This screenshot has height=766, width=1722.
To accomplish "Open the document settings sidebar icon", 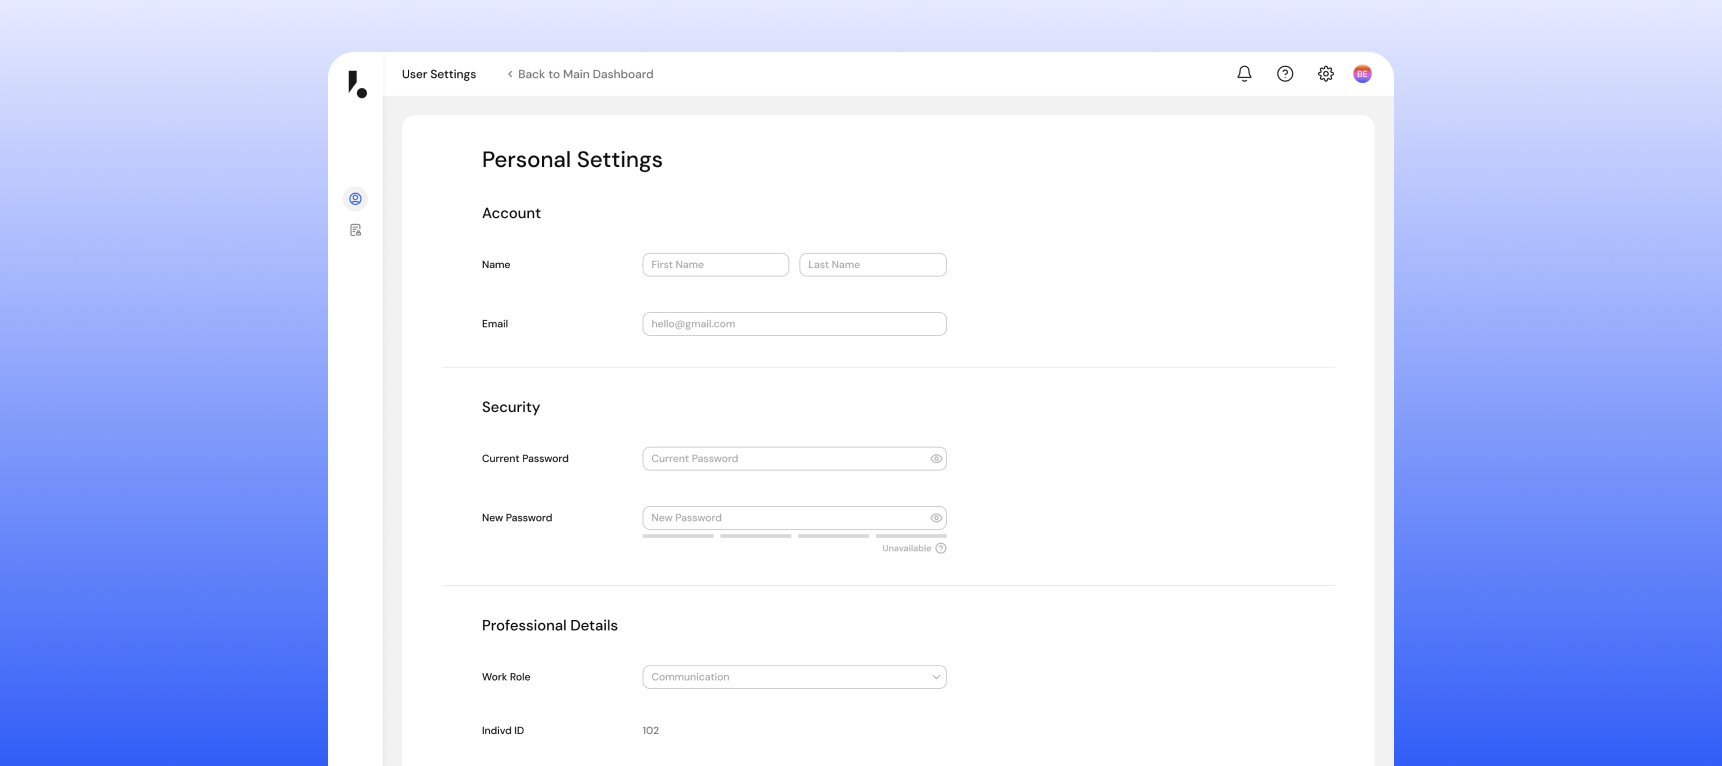I will 355,230.
